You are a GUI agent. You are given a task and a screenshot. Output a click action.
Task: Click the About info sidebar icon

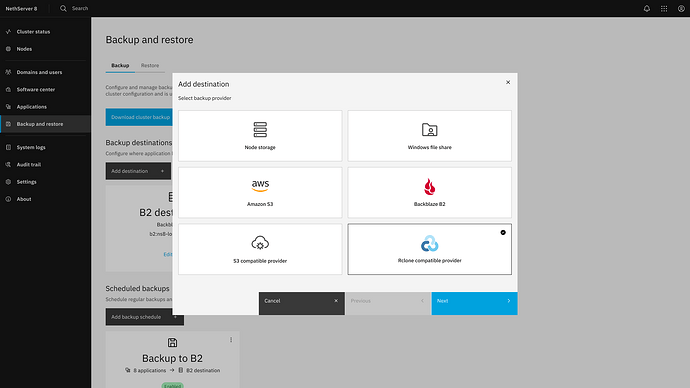tap(8, 199)
